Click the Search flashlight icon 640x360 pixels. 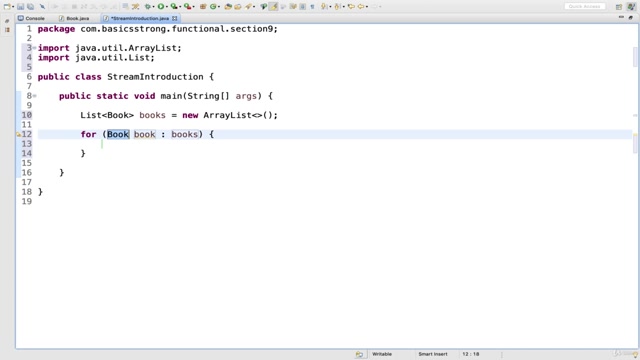coord(249,7)
